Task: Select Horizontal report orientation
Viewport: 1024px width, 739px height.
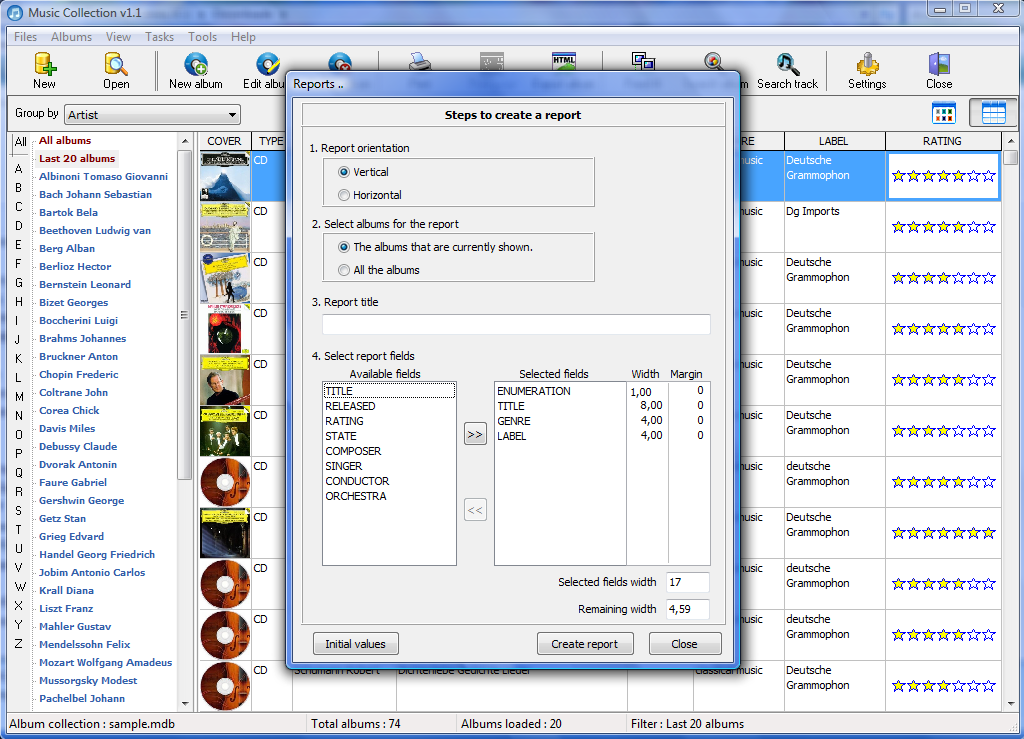Action: [345, 195]
